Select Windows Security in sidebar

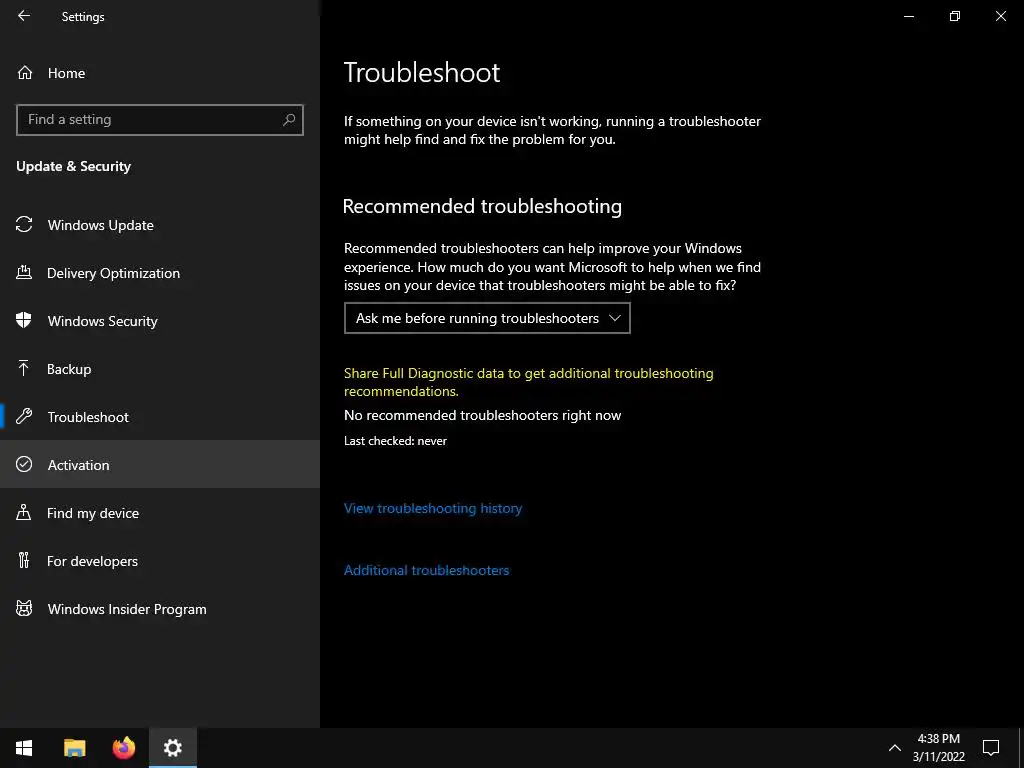click(160, 321)
